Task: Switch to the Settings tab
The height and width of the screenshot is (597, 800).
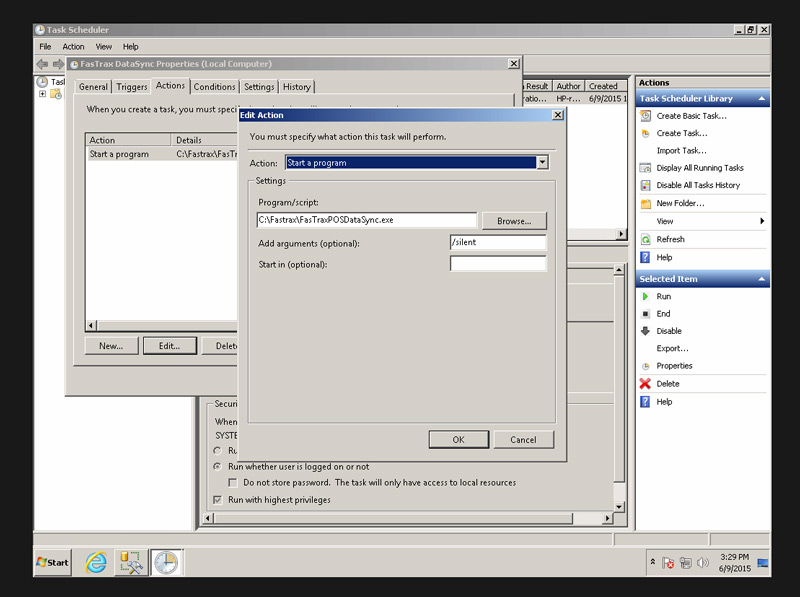Action: coord(259,87)
